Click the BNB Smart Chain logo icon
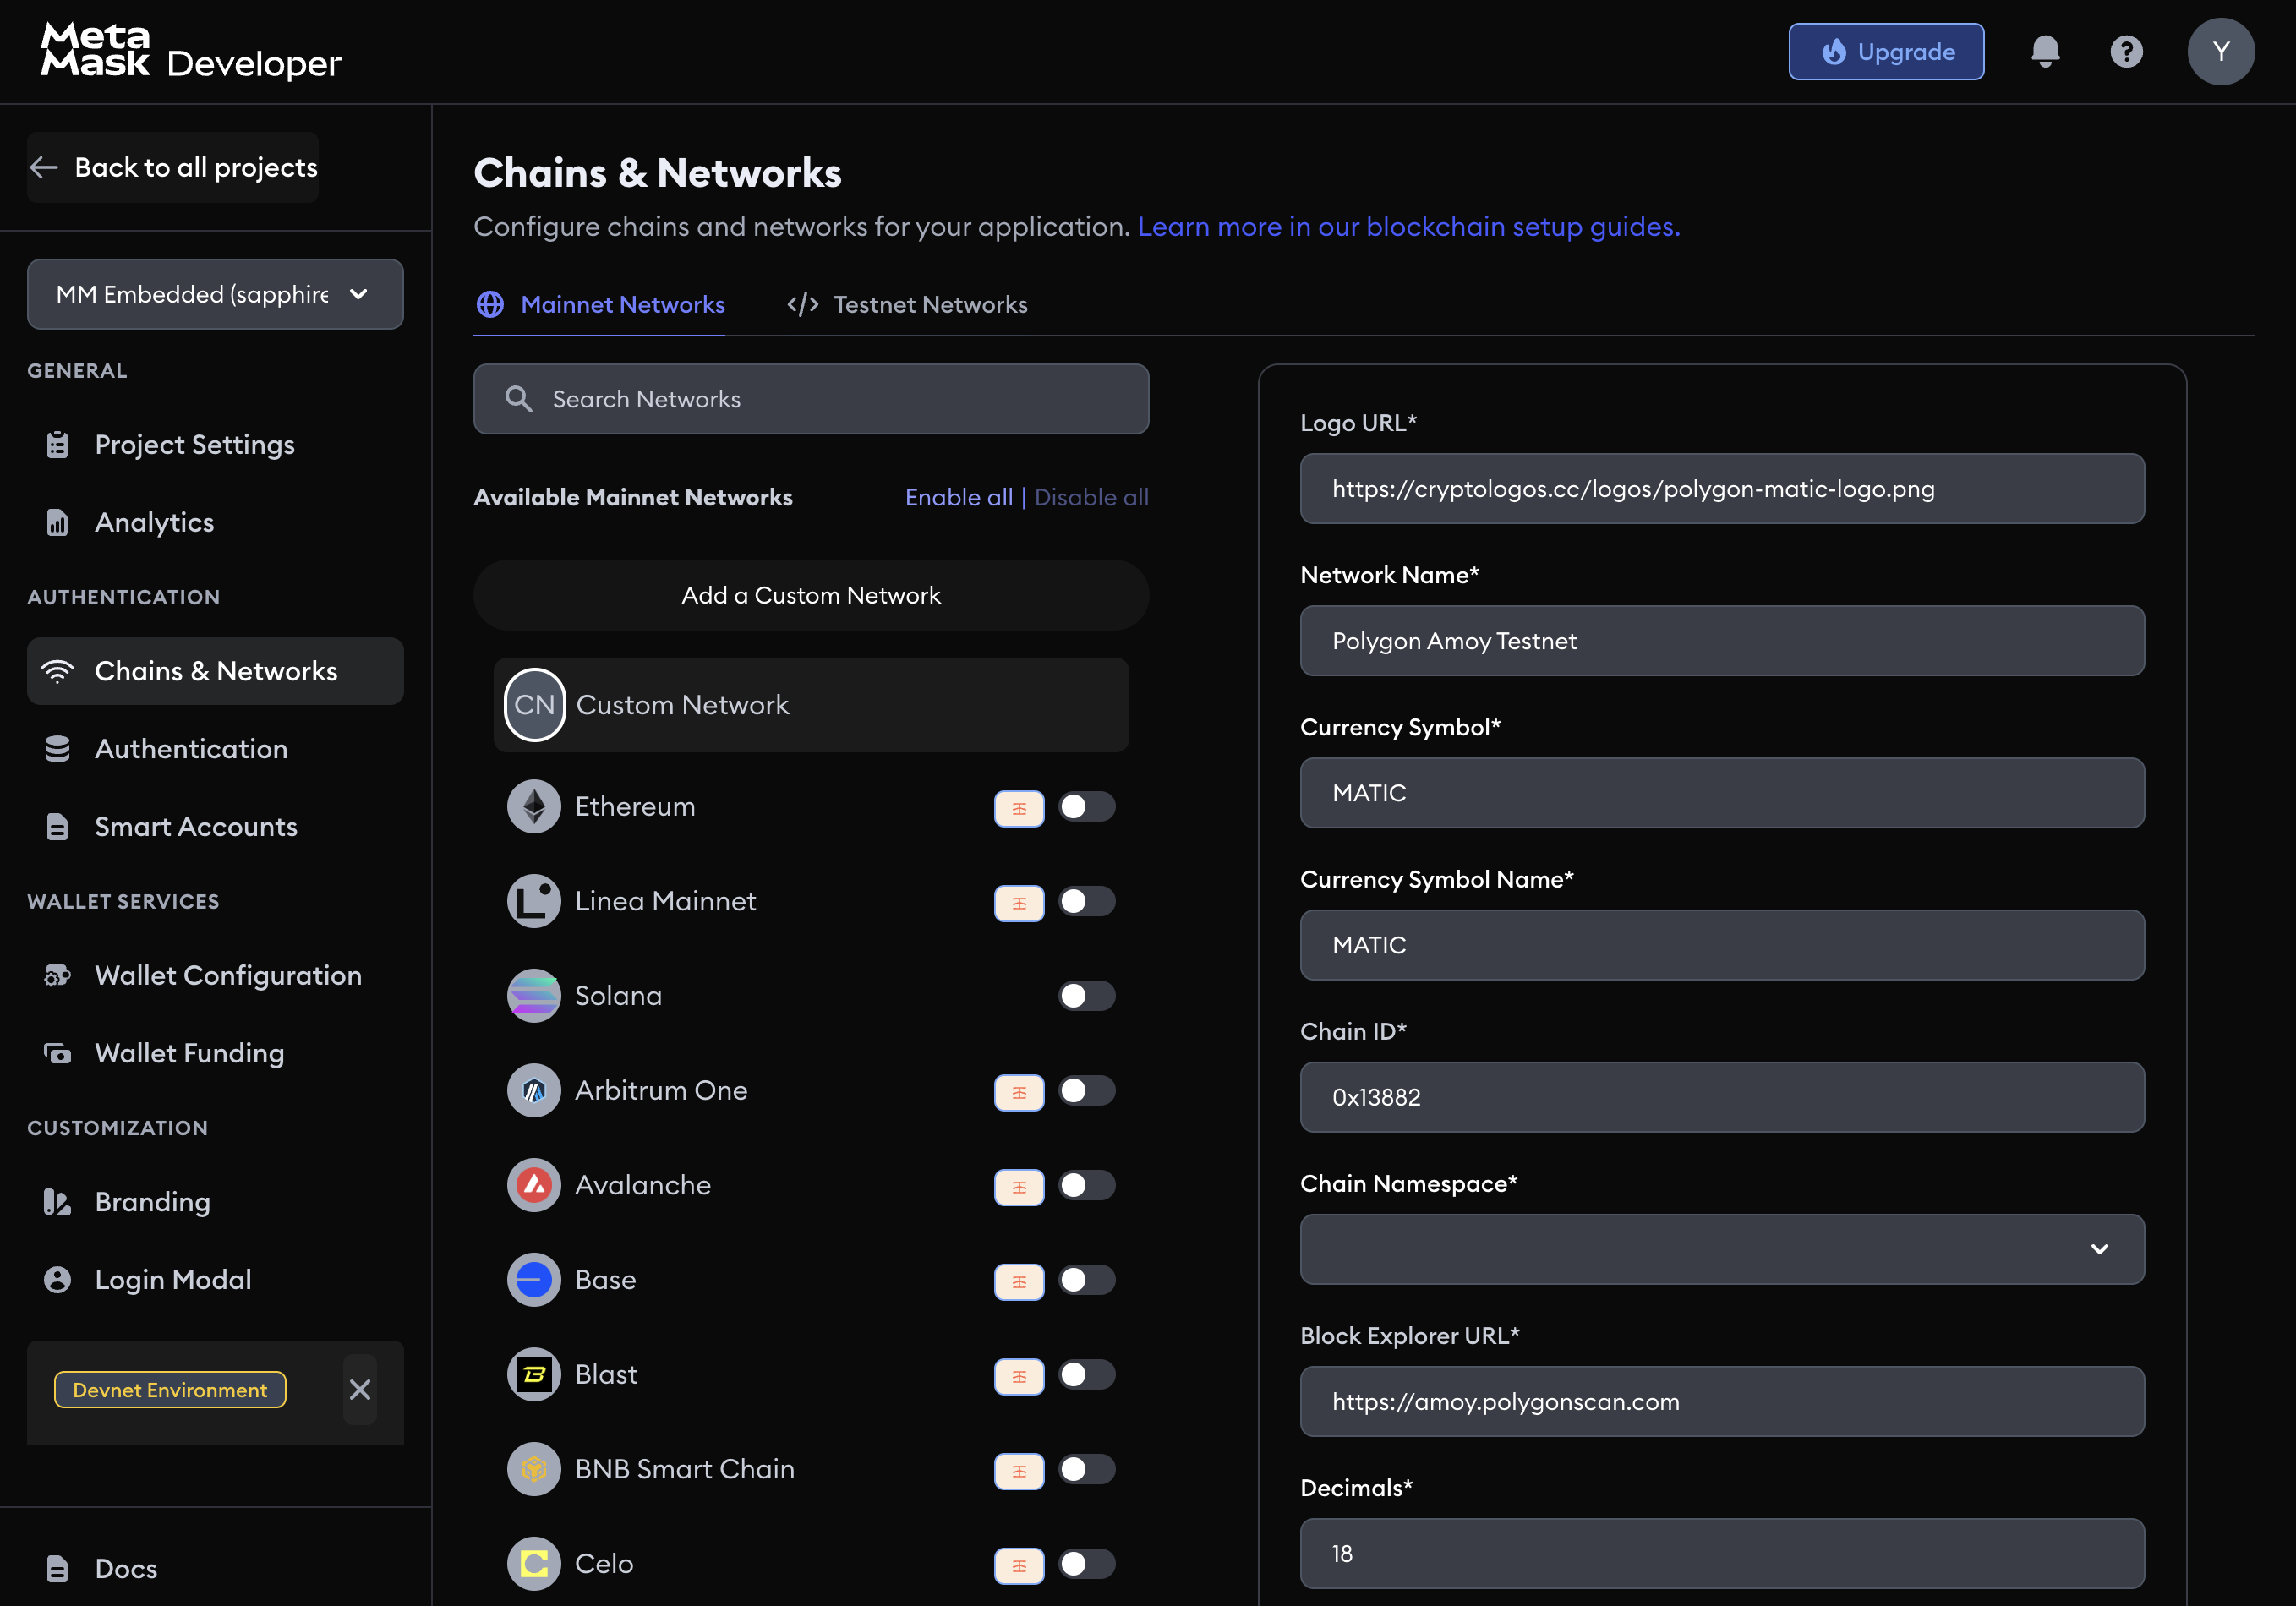 click(x=534, y=1469)
